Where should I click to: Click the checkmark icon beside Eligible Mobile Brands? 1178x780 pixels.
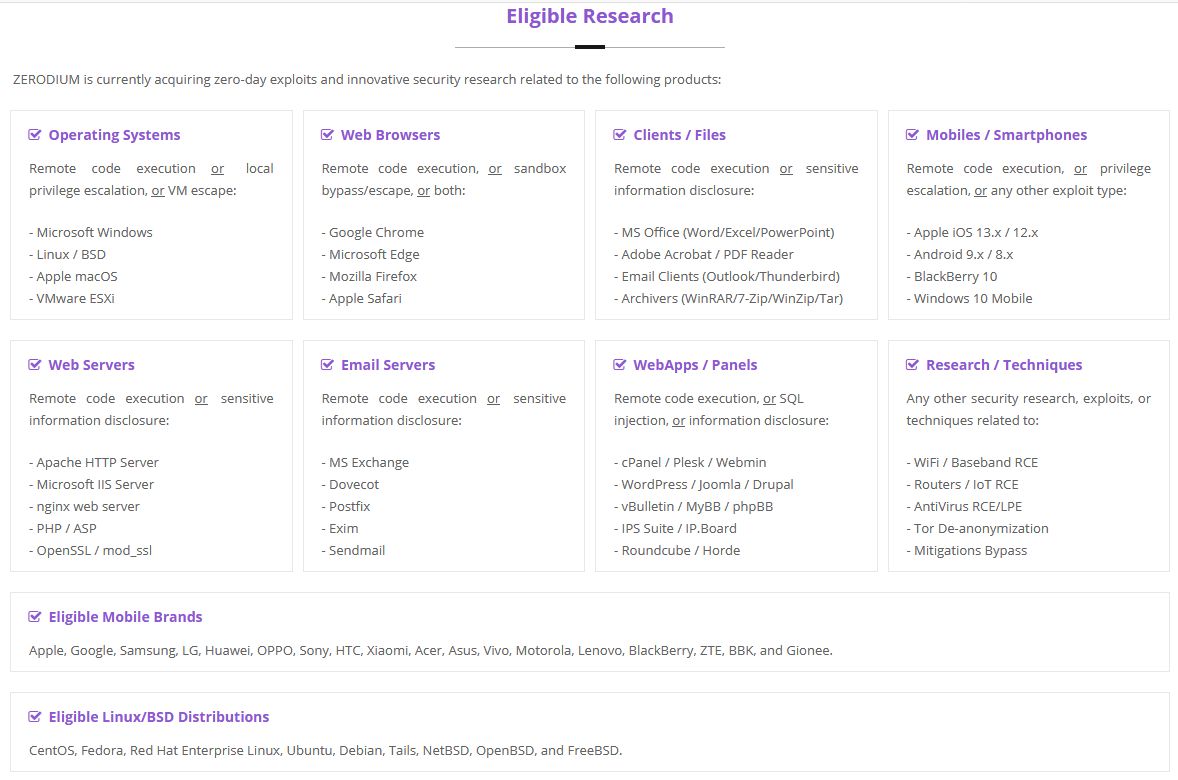point(35,617)
